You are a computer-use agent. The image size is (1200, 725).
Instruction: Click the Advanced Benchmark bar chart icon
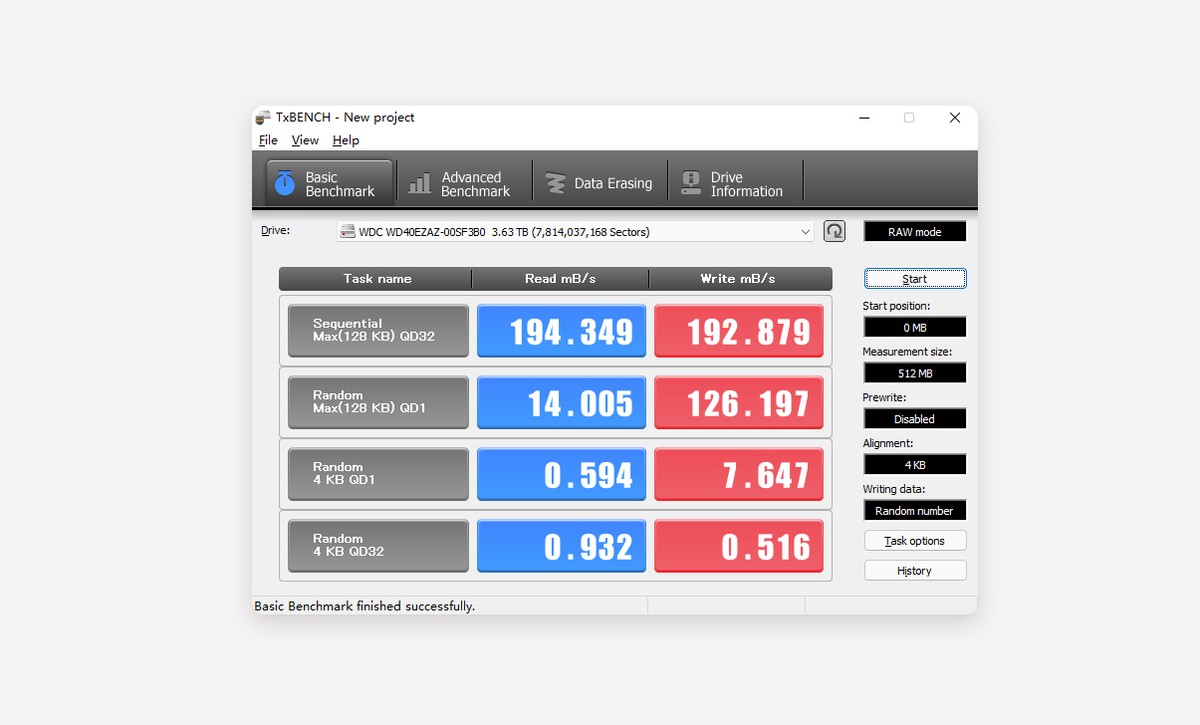coord(421,184)
